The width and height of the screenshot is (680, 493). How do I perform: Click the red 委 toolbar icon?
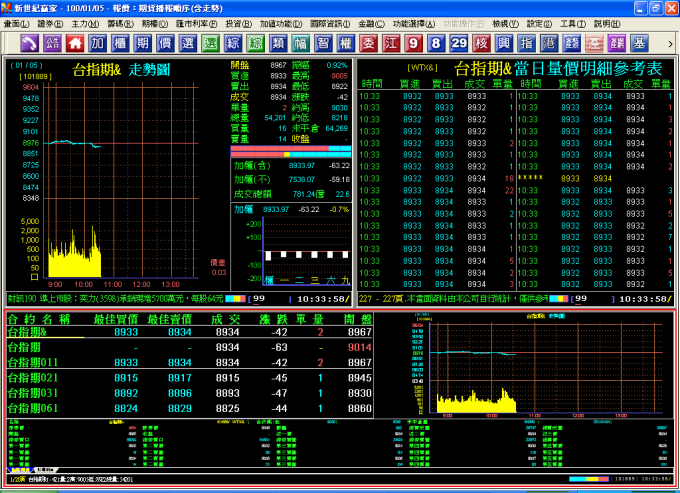(x=368, y=43)
